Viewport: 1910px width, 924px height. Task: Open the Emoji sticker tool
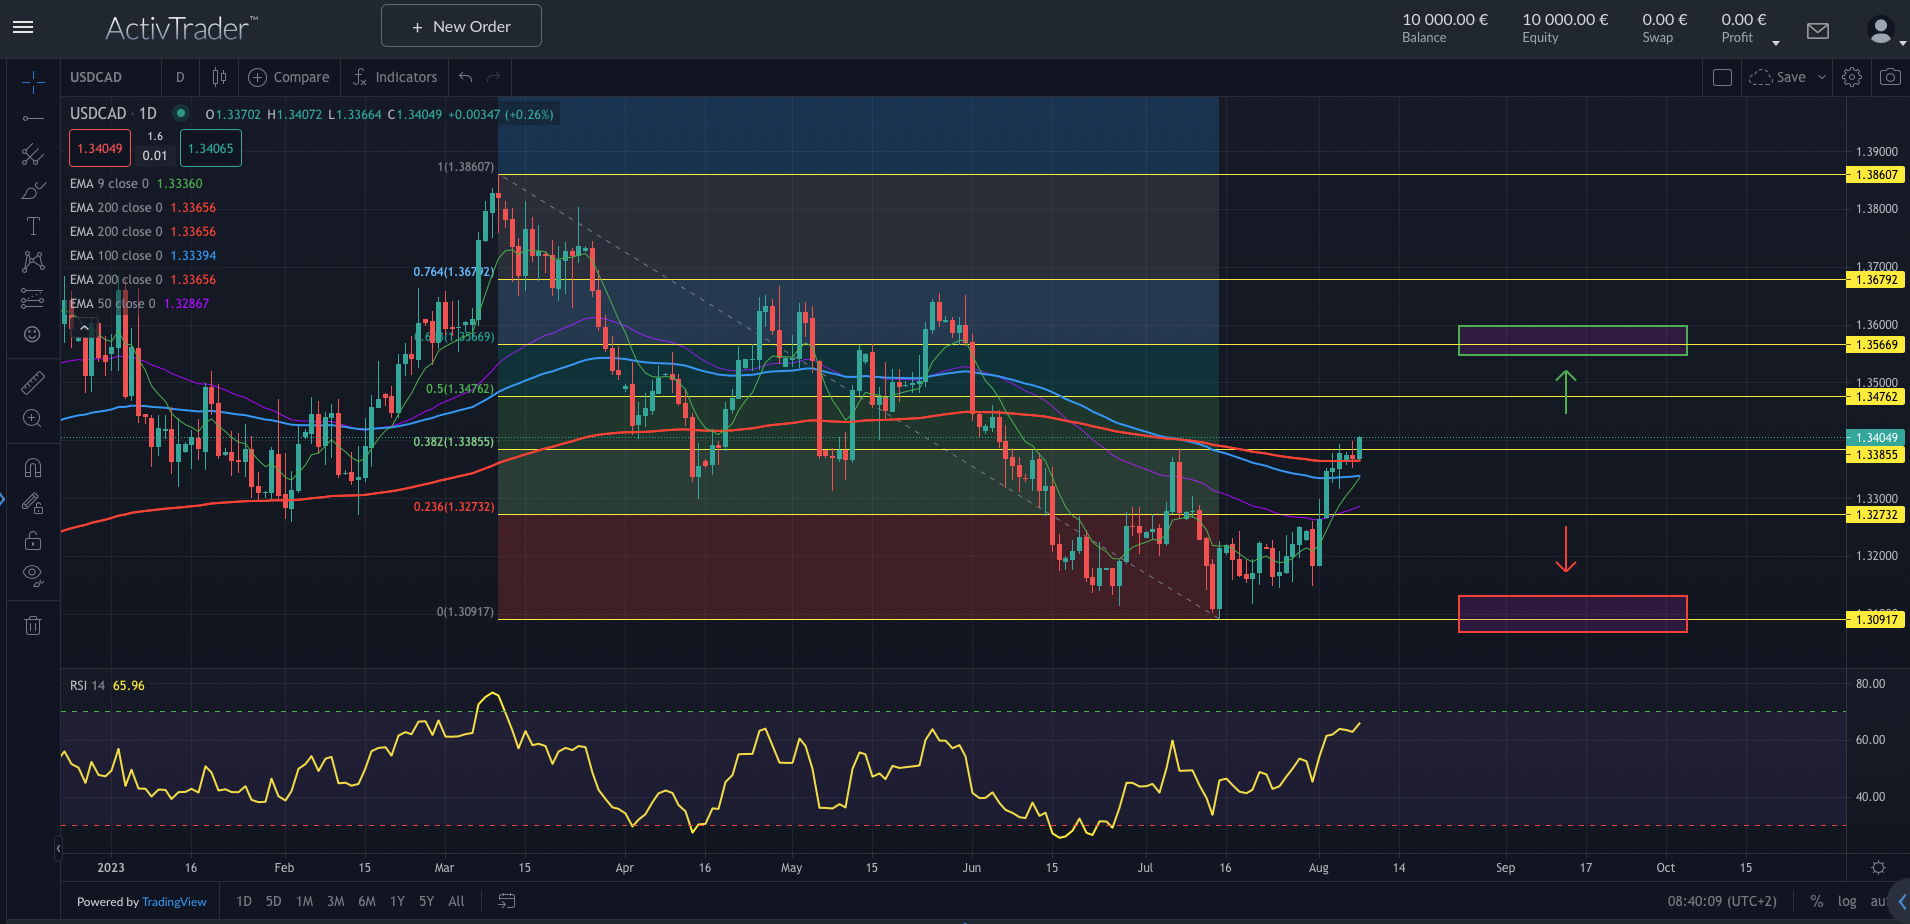[33, 335]
